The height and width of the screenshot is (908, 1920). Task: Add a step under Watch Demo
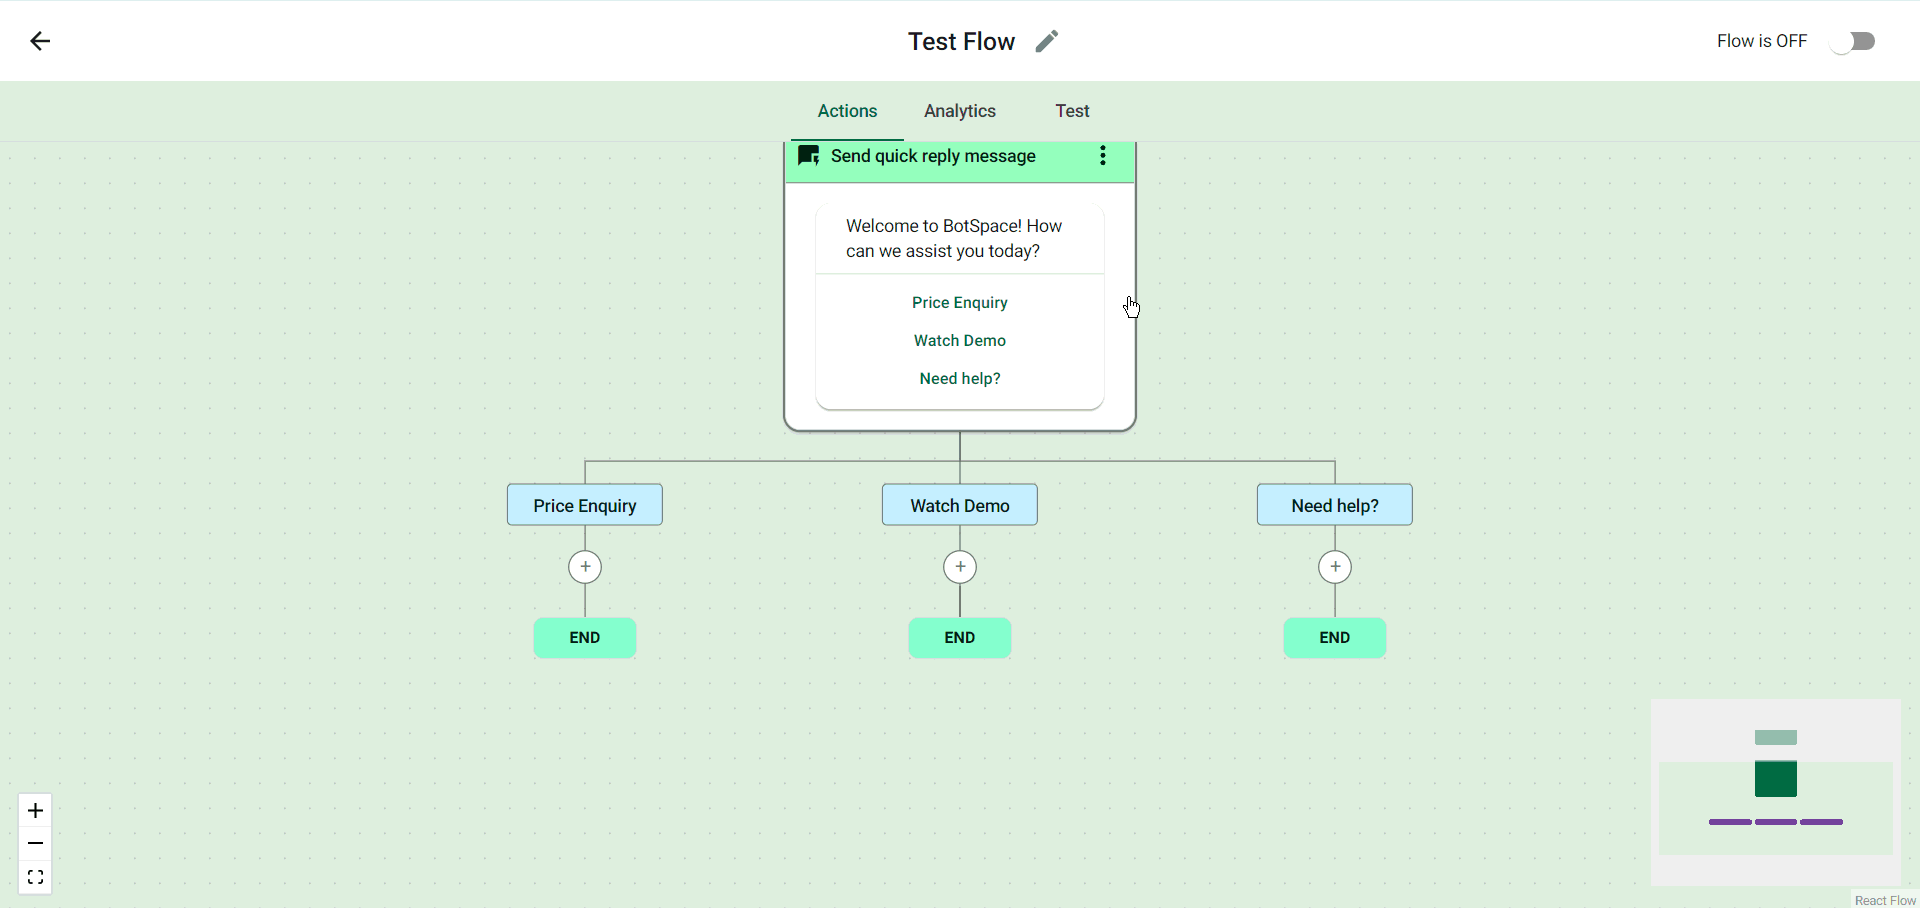[x=960, y=567]
